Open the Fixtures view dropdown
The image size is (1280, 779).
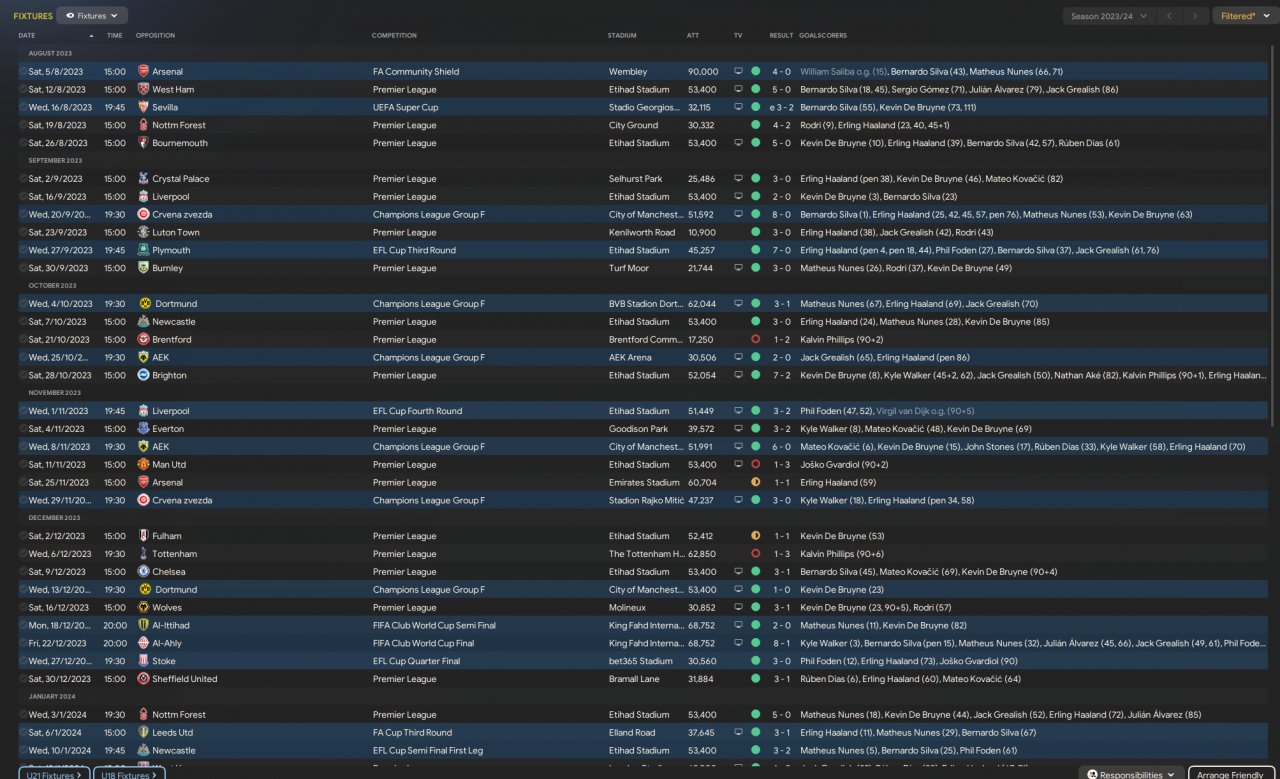92,16
